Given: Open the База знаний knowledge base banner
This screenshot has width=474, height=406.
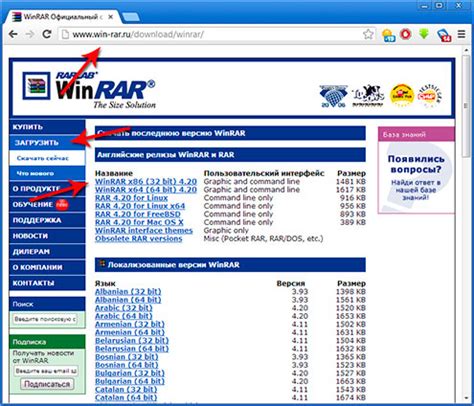Looking at the screenshot, I should tap(416, 170).
